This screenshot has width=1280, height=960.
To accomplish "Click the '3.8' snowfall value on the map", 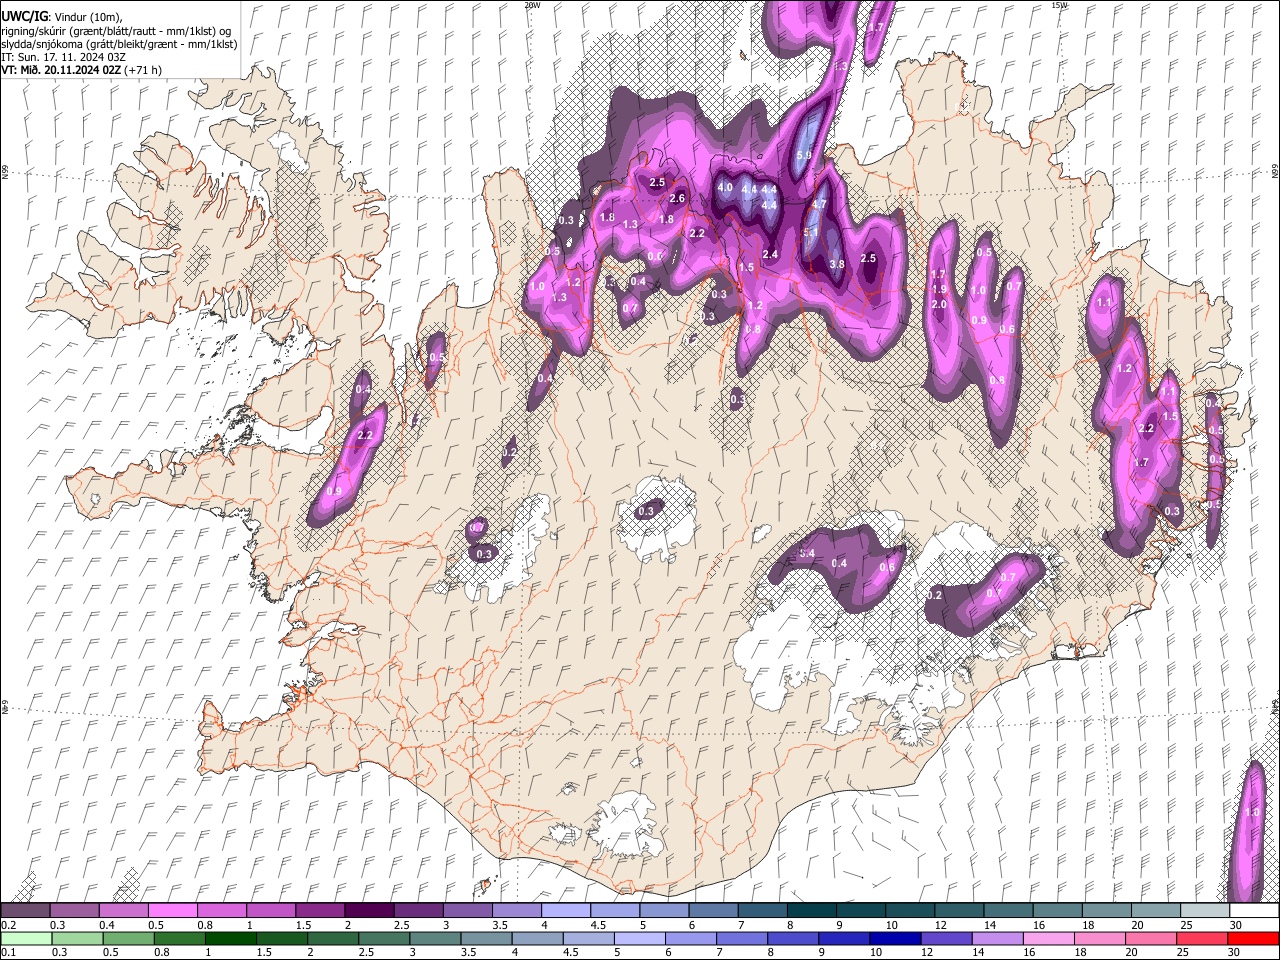I will click(x=837, y=264).
